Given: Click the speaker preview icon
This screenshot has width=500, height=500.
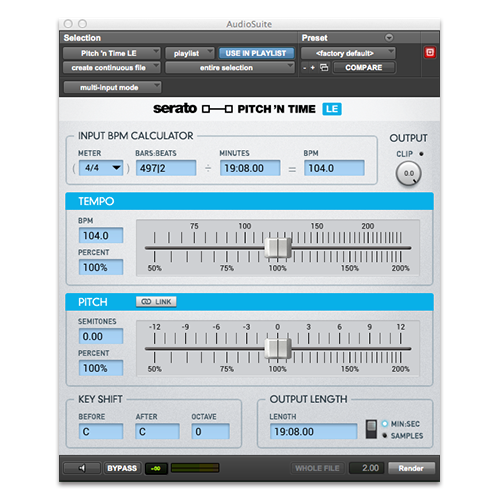Looking at the screenshot, I should (82, 468).
